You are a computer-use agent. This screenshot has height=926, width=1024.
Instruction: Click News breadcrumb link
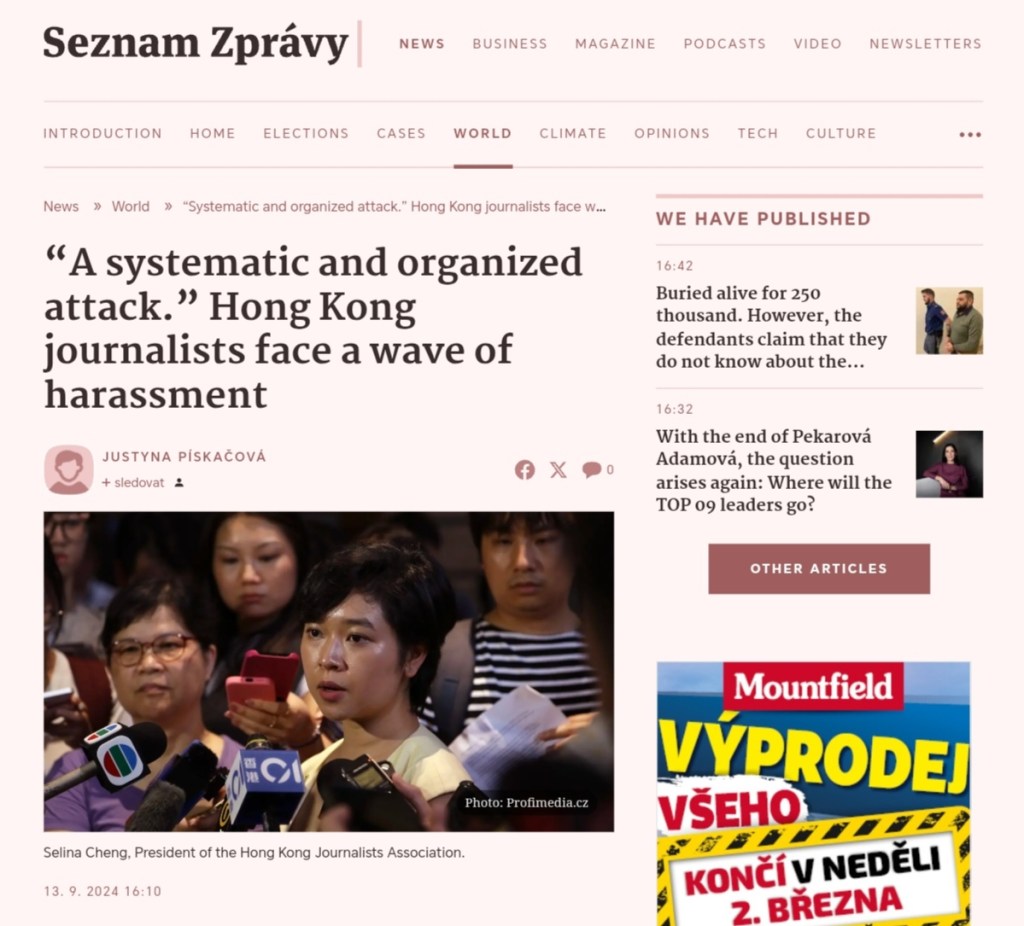pyautogui.click(x=61, y=206)
